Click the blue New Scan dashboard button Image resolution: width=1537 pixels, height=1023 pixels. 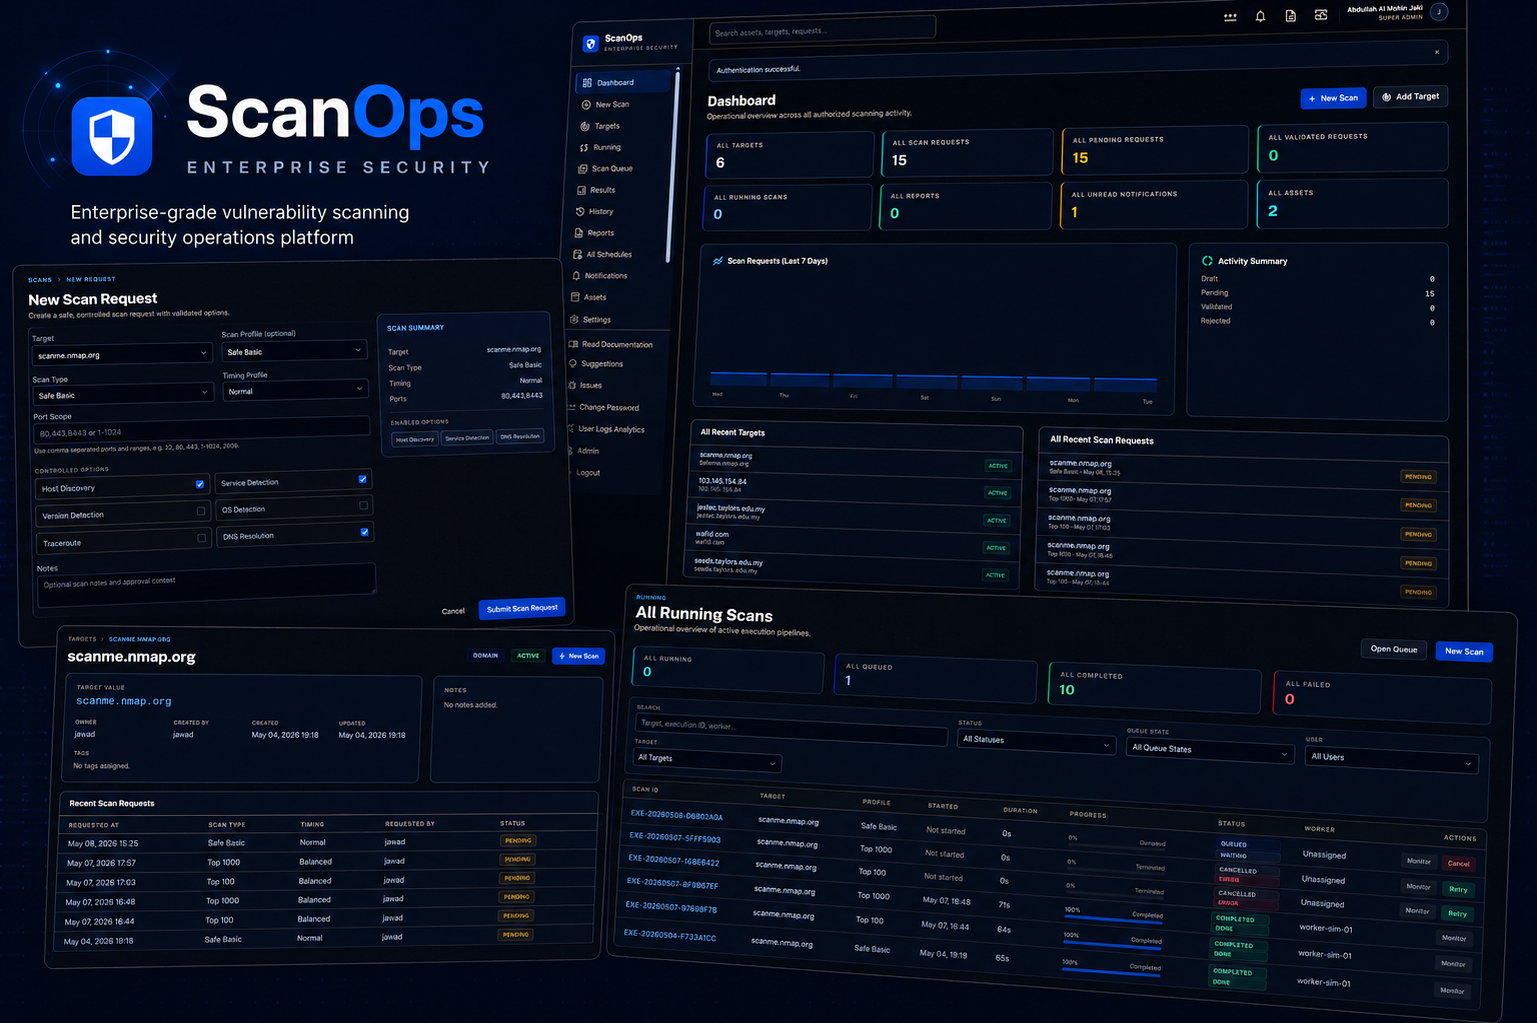click(x=1334, y=98)
